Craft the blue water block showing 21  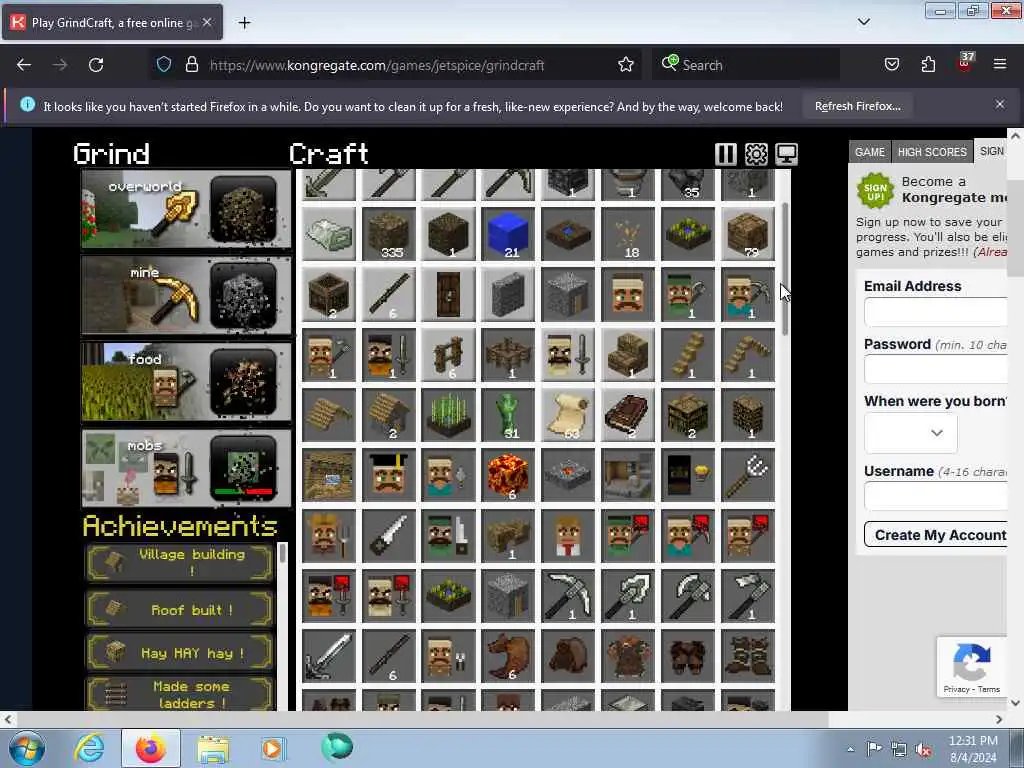click(508, 234)
